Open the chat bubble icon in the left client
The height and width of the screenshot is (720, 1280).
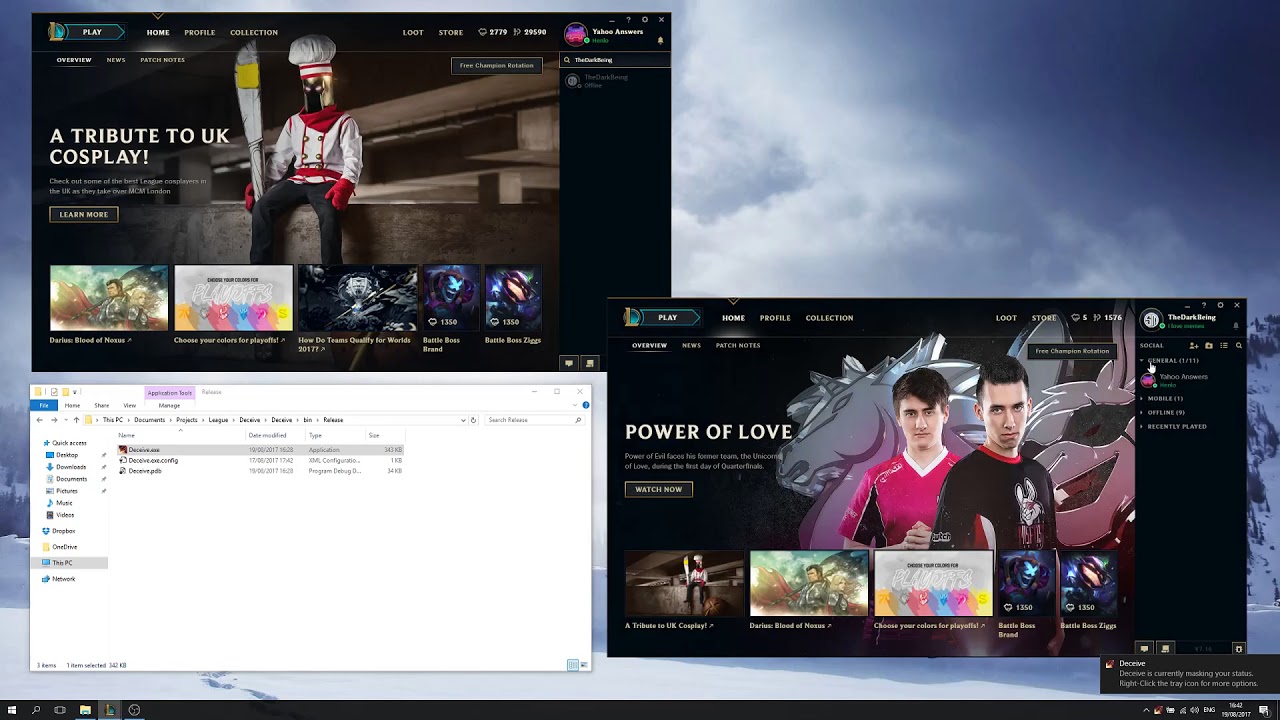(568, 363)
